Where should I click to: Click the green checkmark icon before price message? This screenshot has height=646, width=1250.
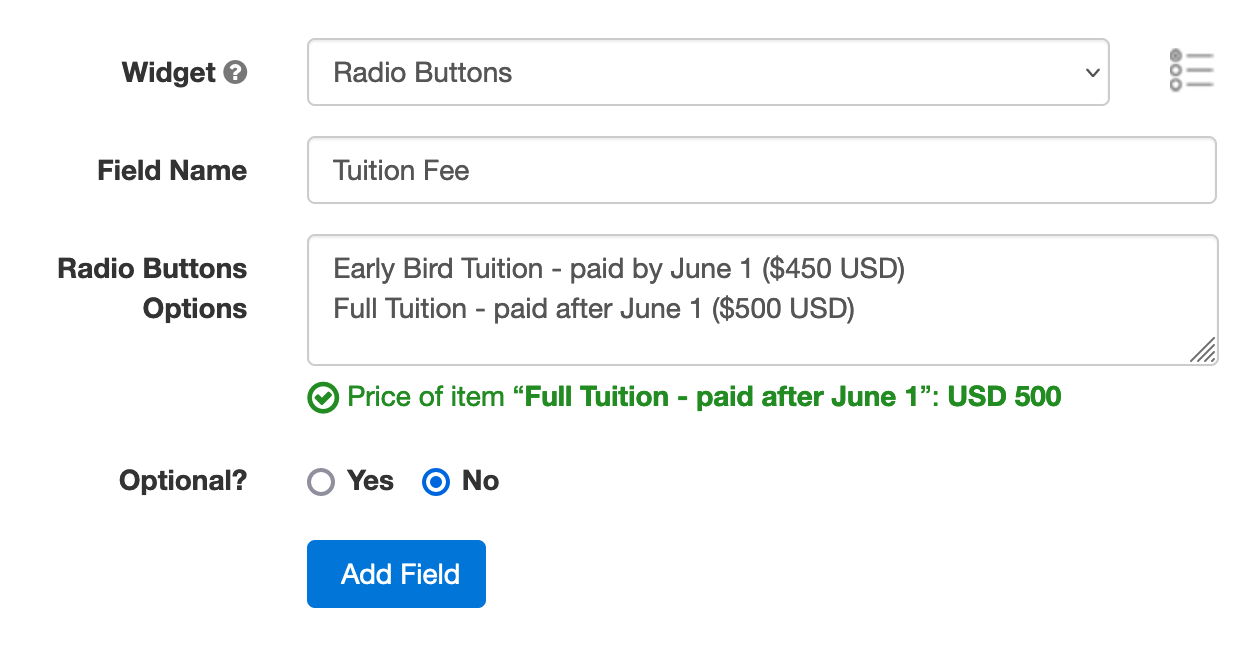coord(323,398)
